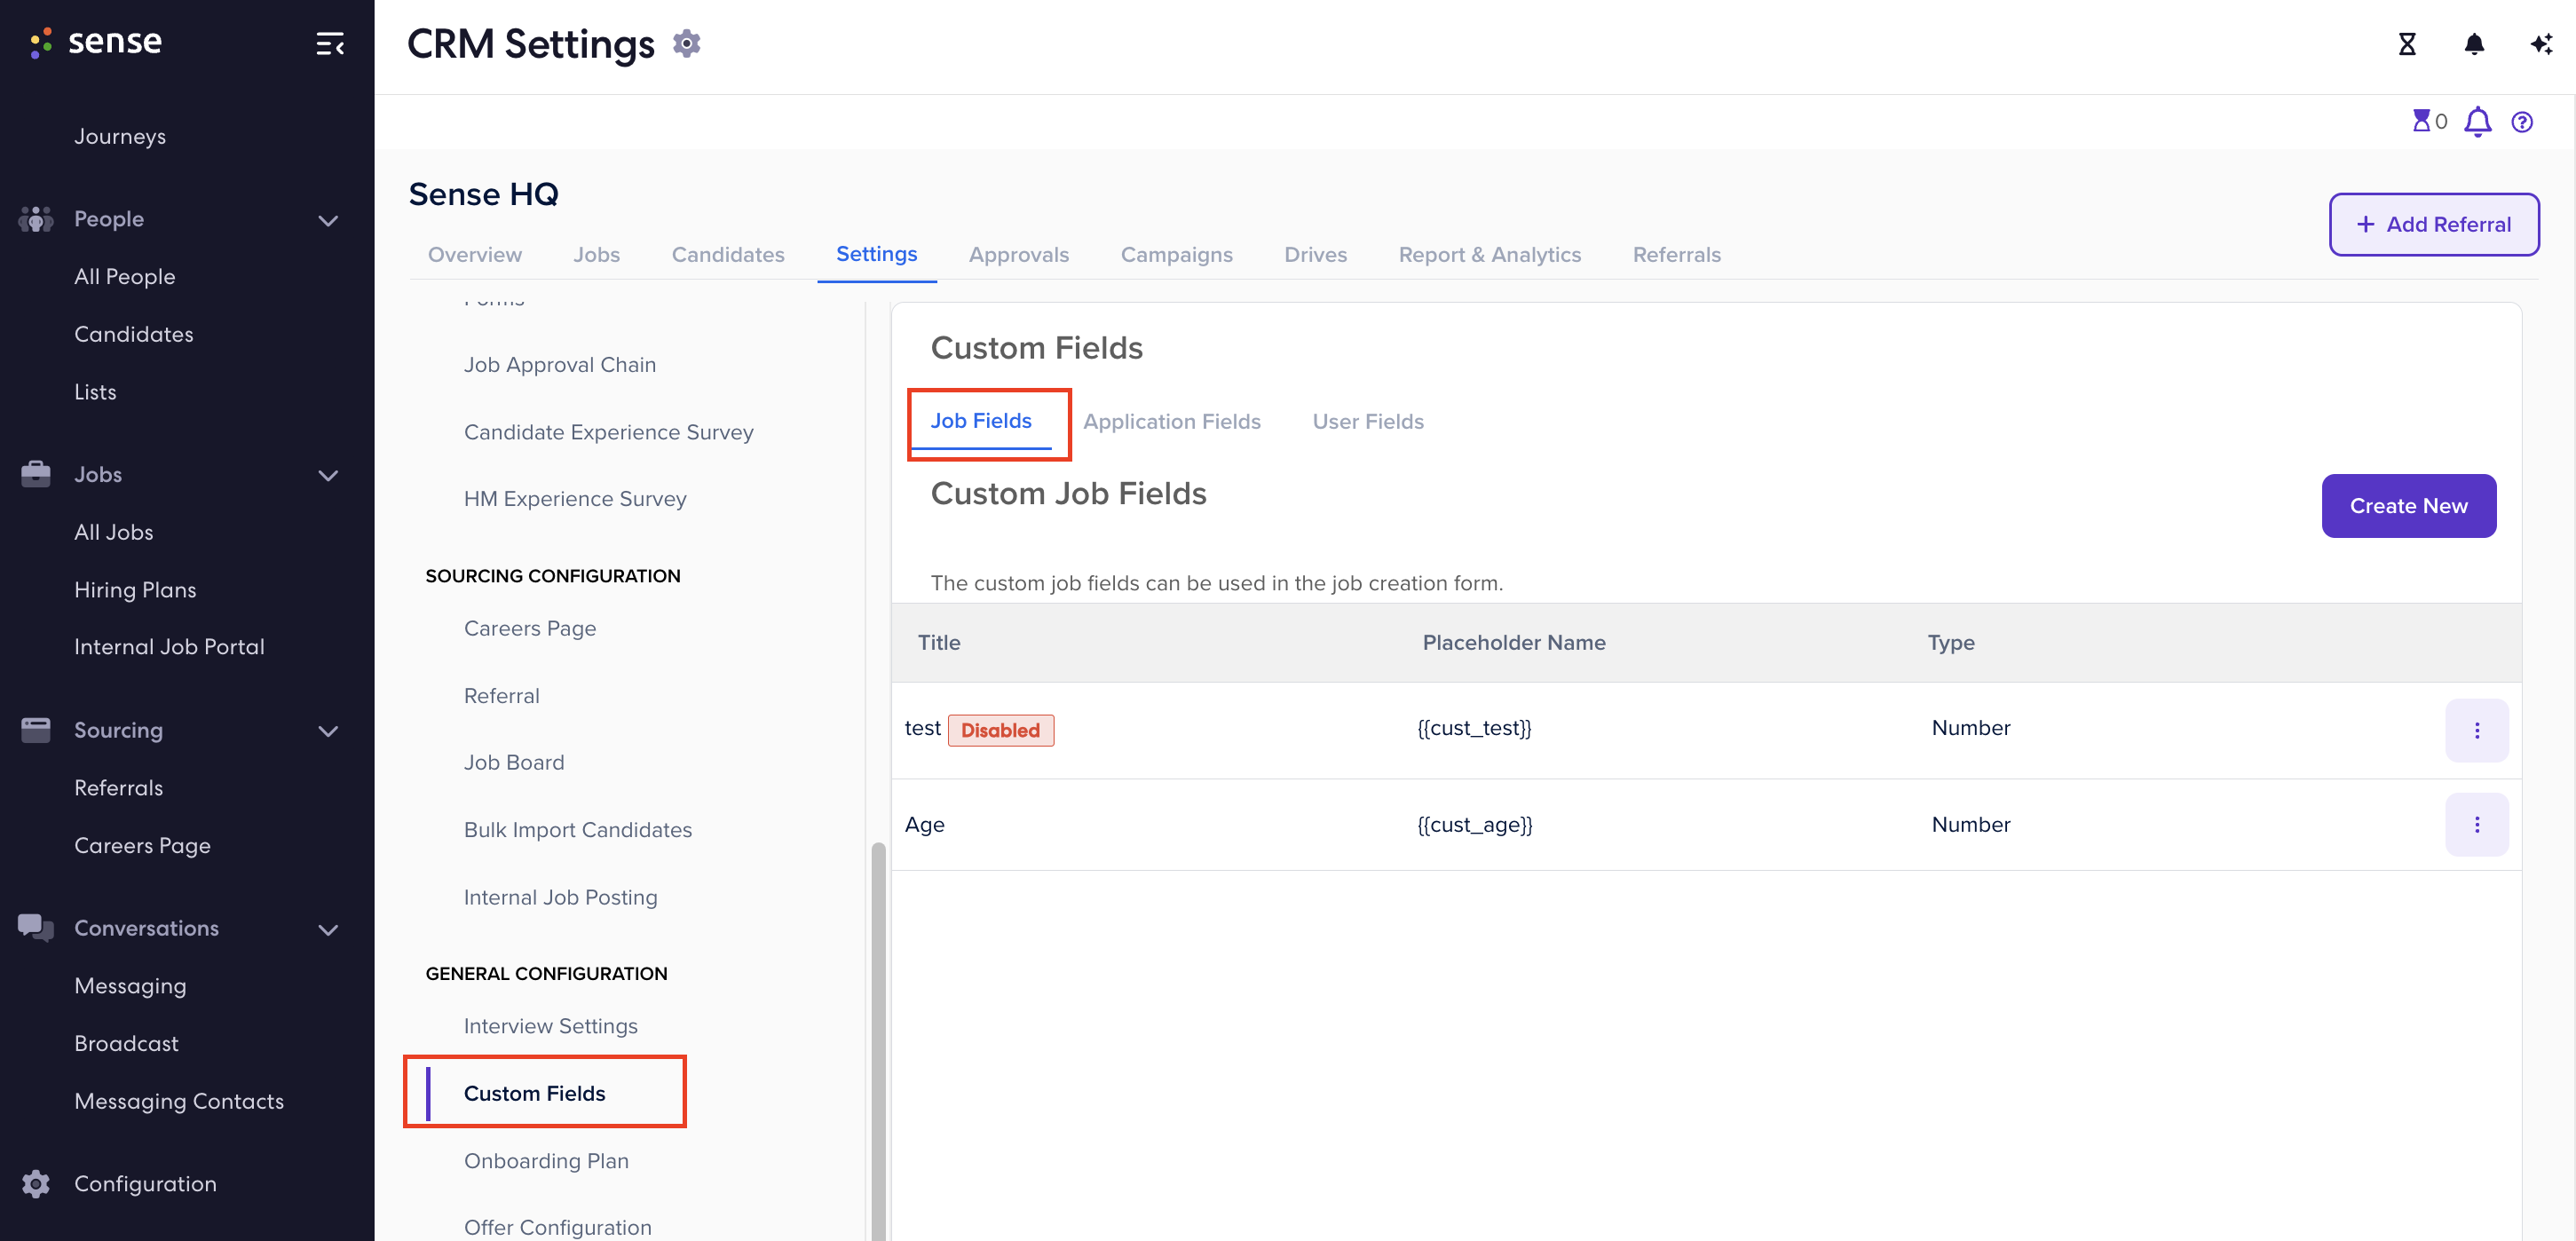Open three-dot menu for test row
The height and width of the screenshot is (1241, 2576).
click(x=2477, y=731)
